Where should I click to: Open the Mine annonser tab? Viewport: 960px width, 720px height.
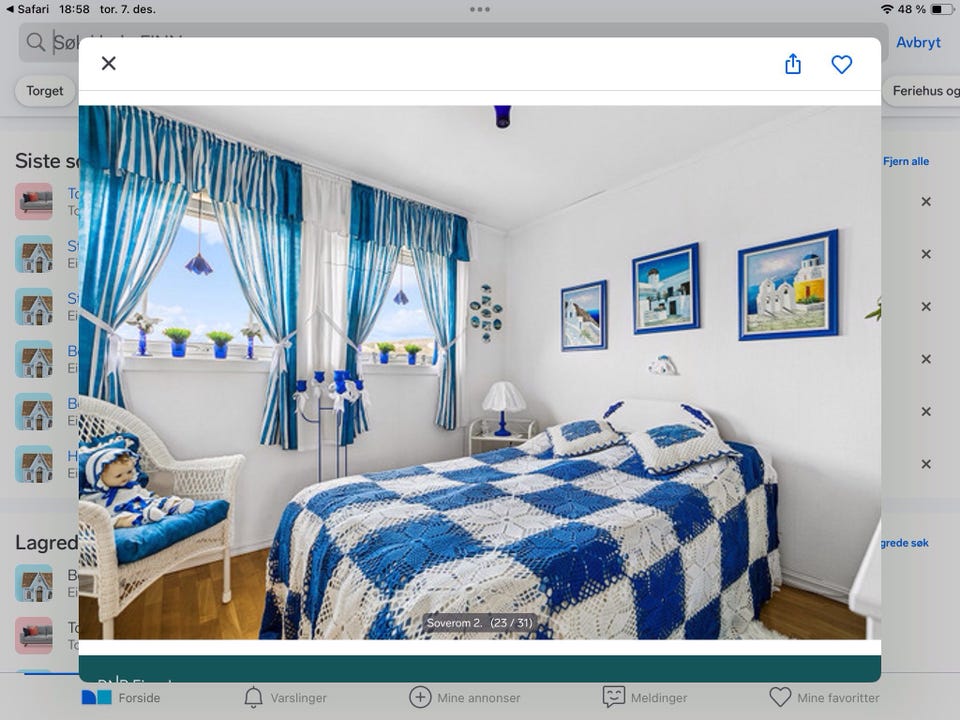(464, 697)
